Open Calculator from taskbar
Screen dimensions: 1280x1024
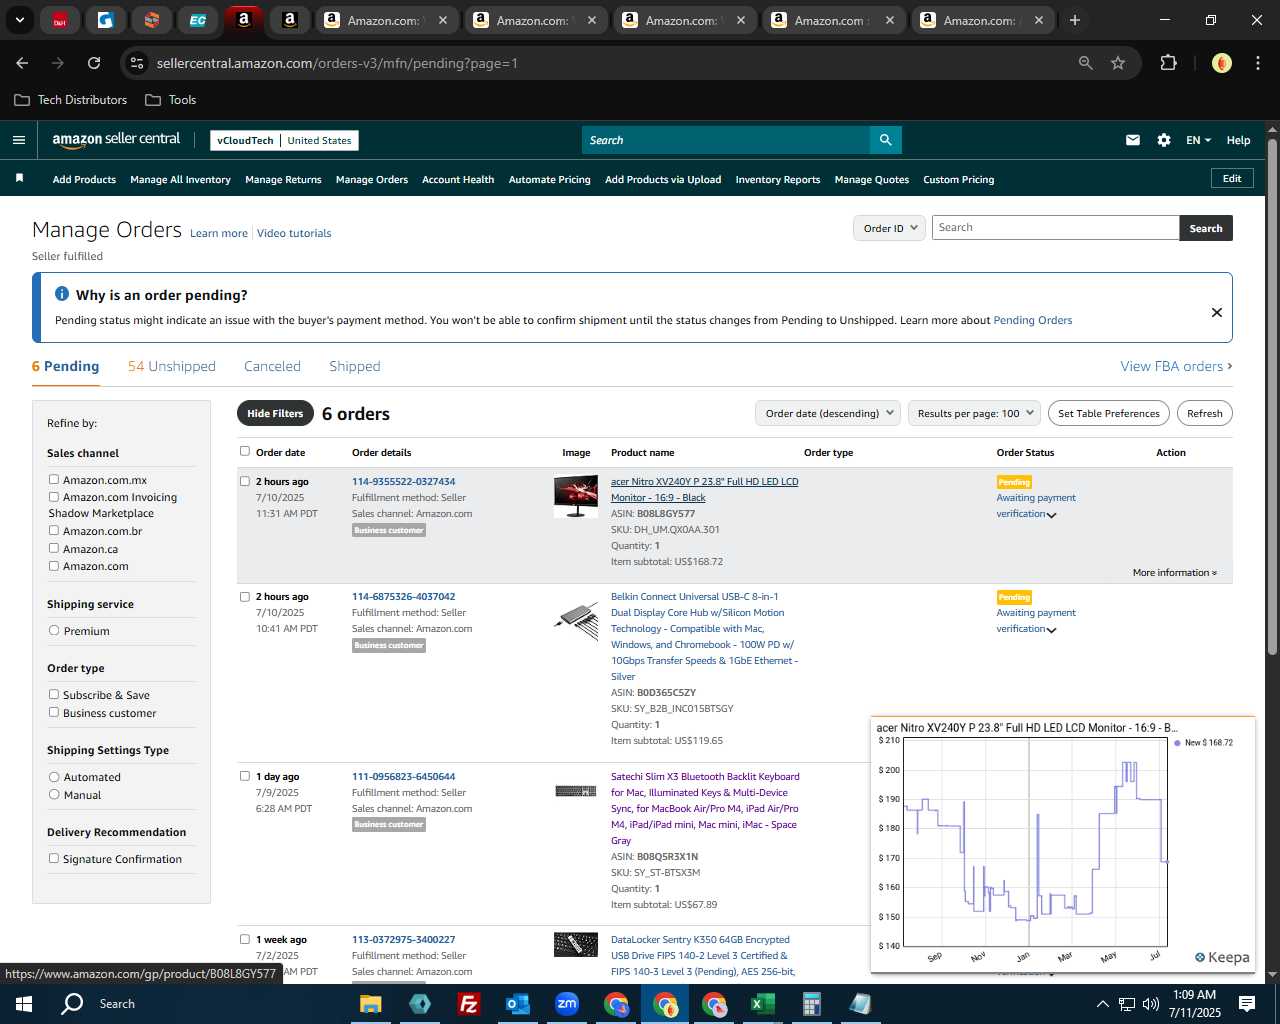811,1004
